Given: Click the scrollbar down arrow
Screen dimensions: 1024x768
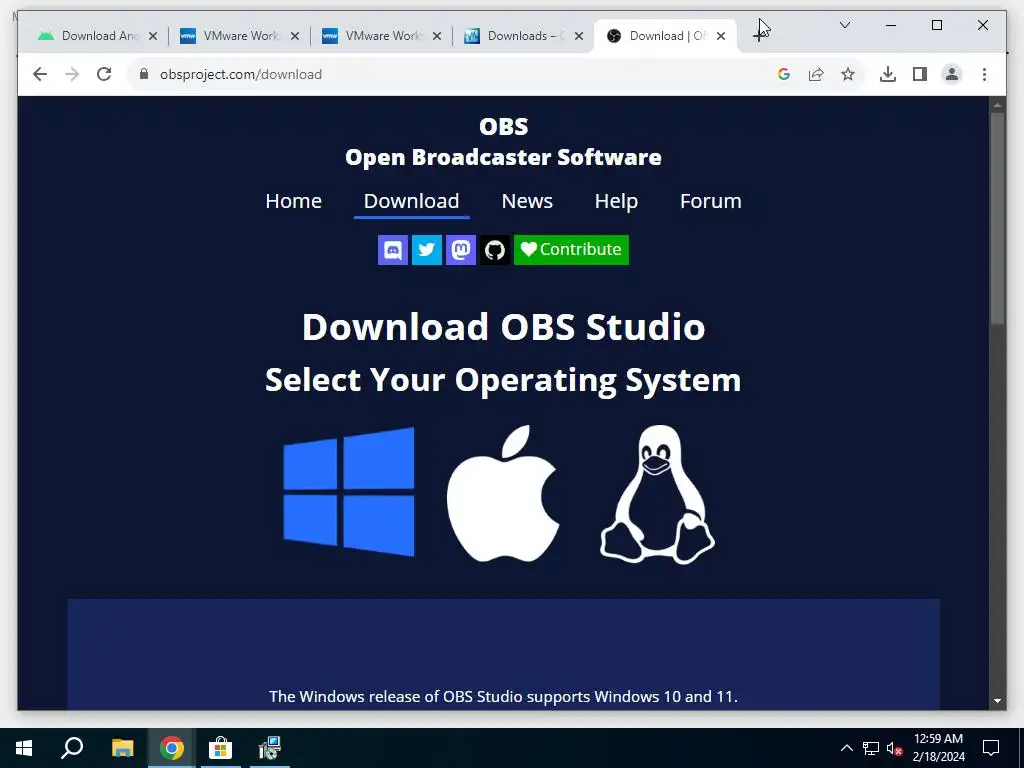Looking at the screenshot, I should tap(997, 701).
